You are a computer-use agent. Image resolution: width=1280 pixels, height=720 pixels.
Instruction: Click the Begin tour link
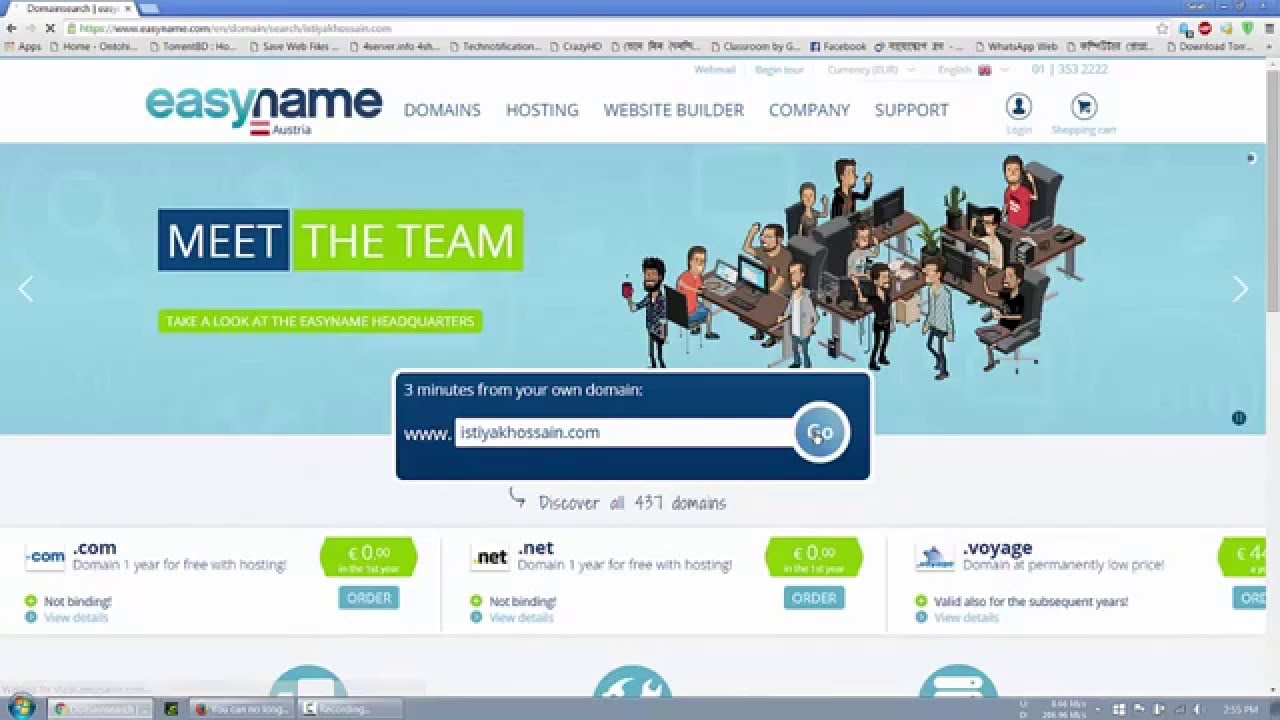pos(779,70)
